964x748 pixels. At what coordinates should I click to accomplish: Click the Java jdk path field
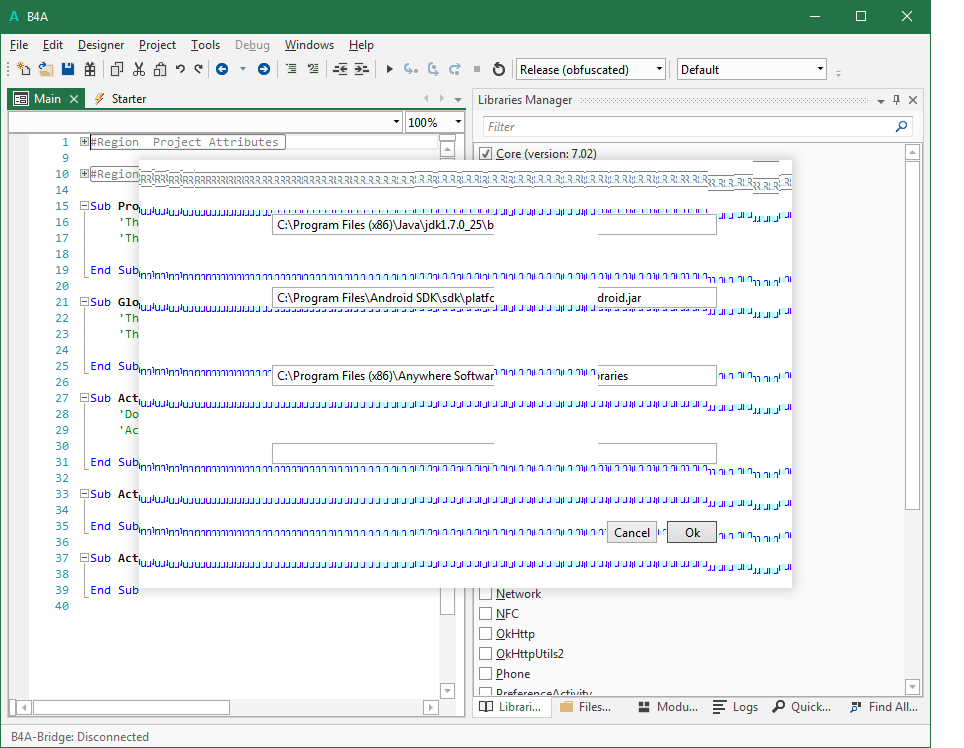(494, 224)
